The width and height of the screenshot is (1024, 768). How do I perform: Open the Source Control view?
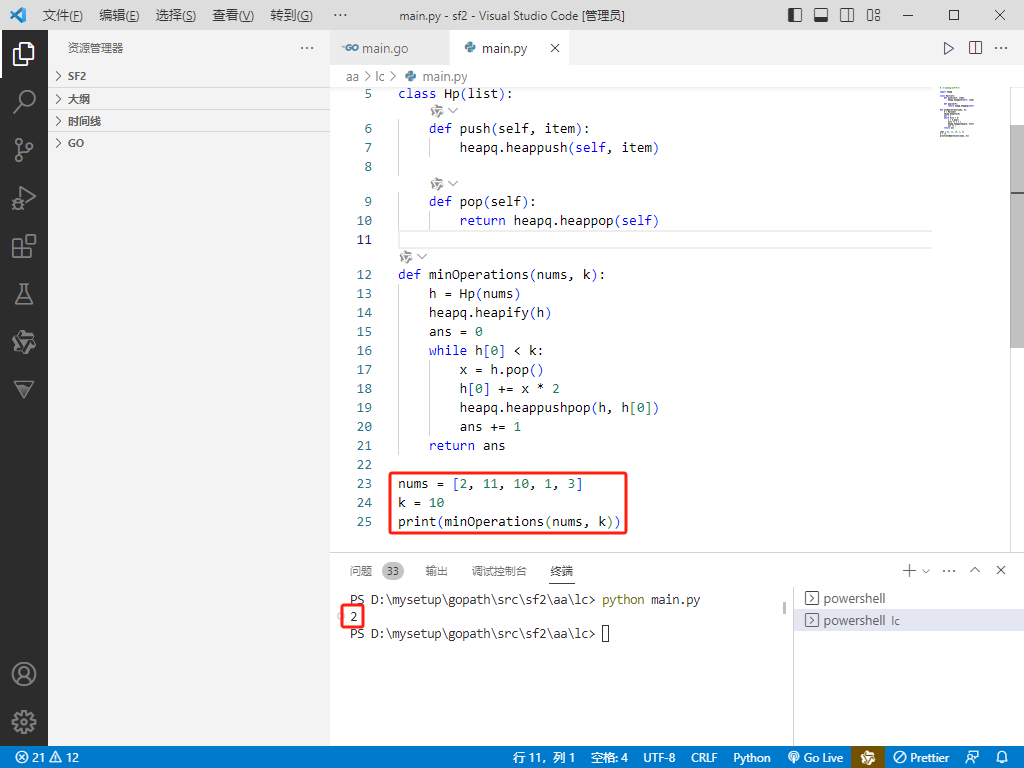click(x=24, y=150)
